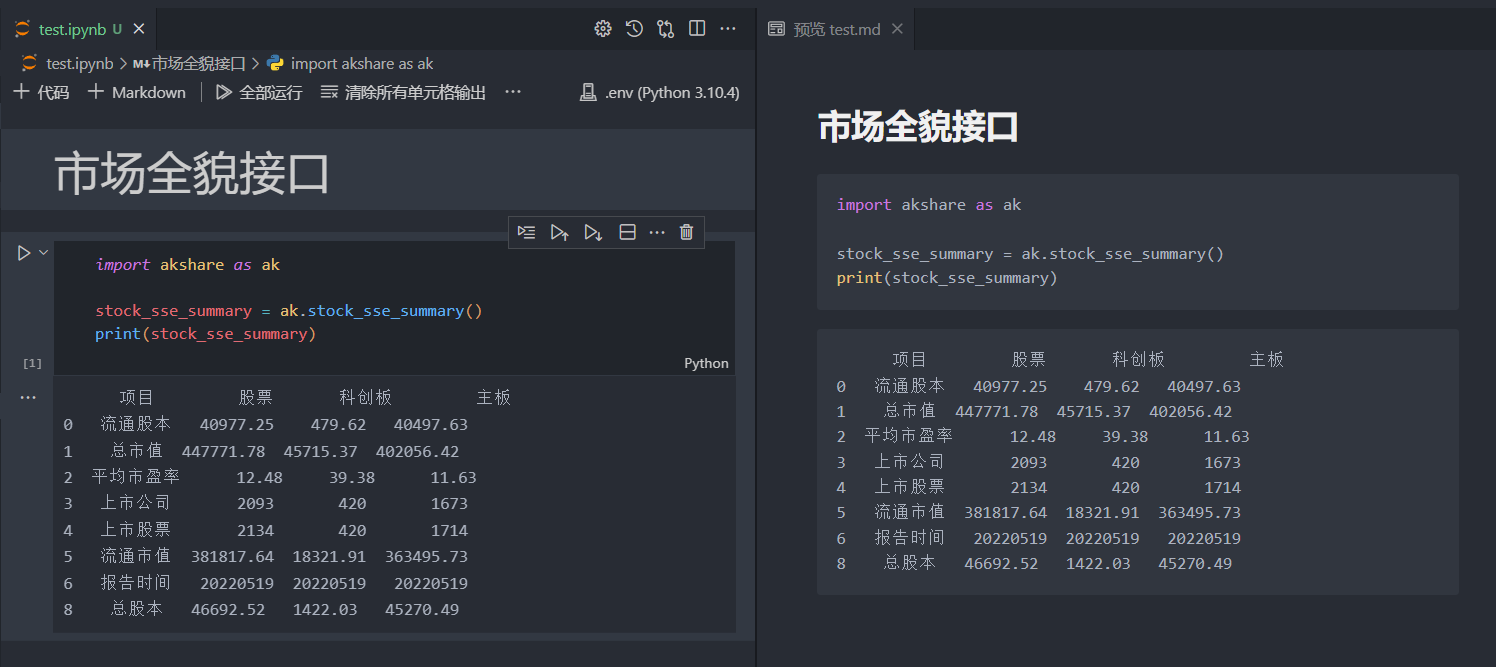Image resolution: width=1496 pixels, height=667 pixels.
Task: Open kernel picker labeled .env (Python 3.10.4)
Action: point(659,92)
